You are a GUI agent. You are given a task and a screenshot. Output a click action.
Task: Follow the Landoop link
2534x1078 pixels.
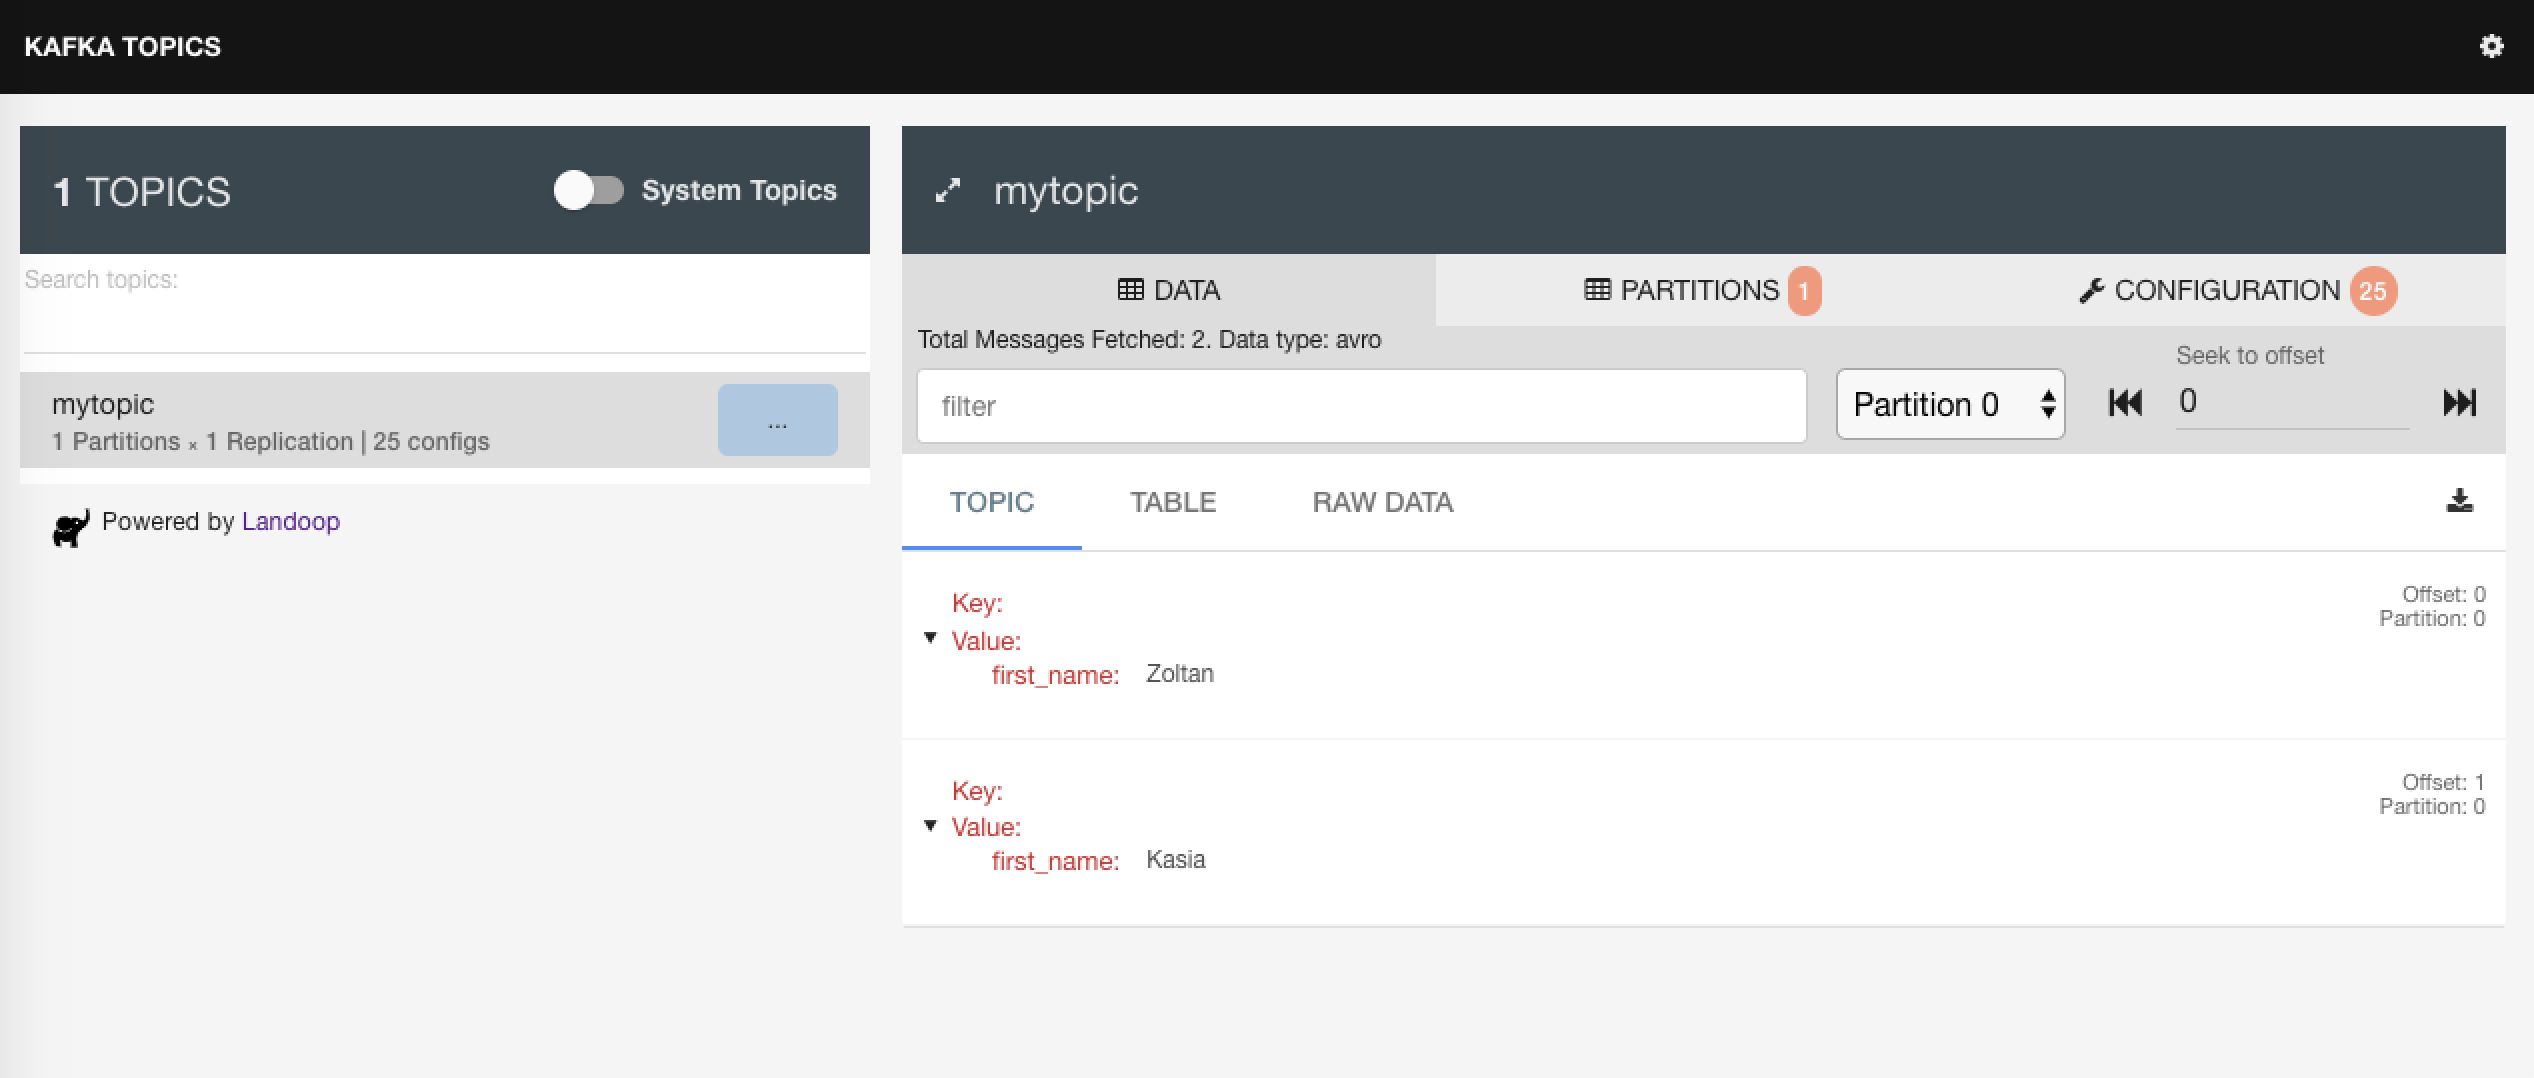coord(290,521)
